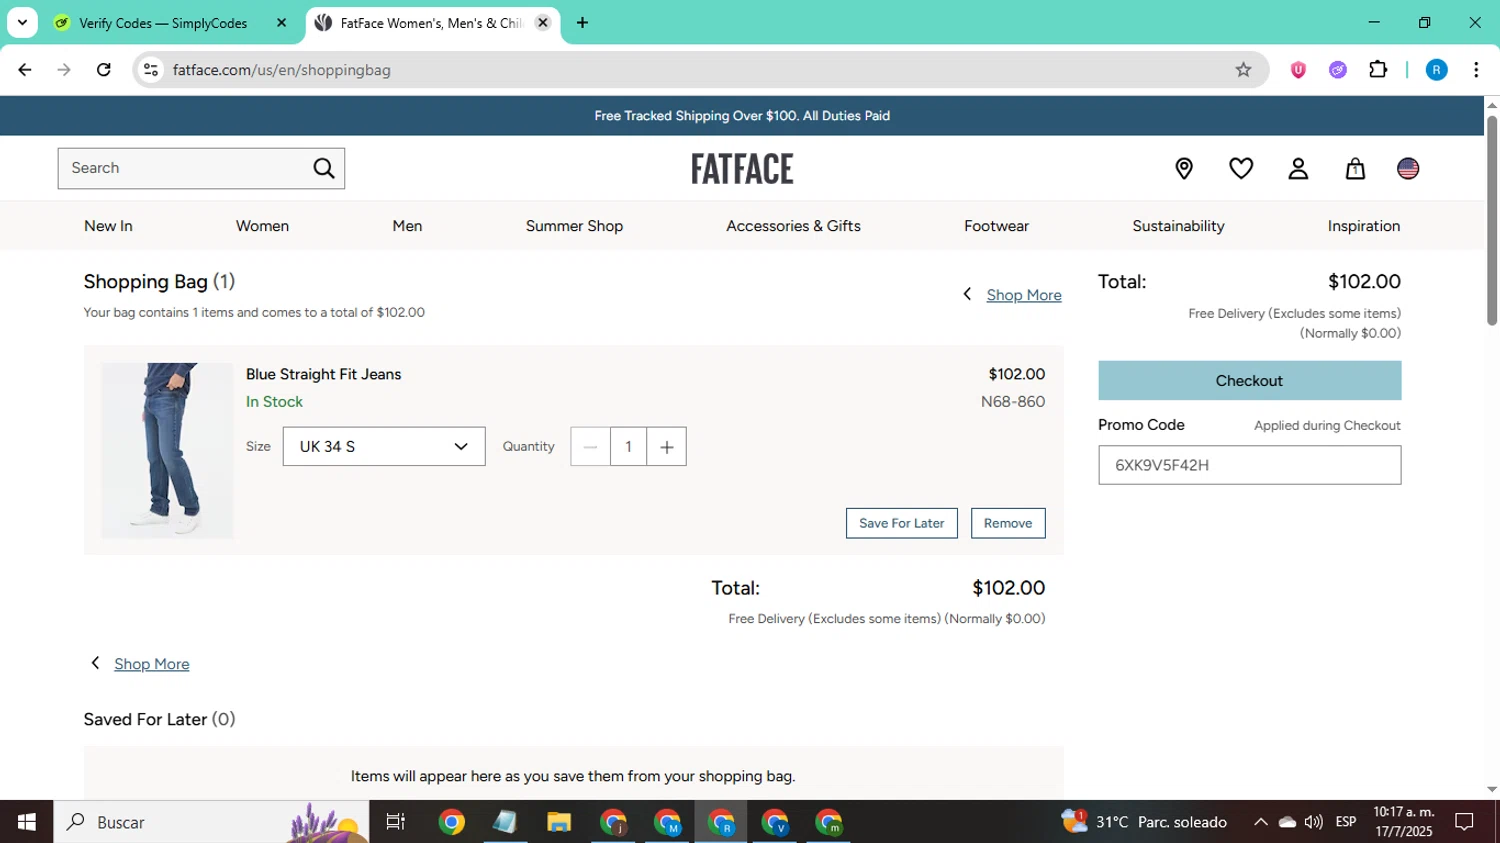Open the Inspiration menu
Screen dimensions: 1500x843
point(1363,226)
